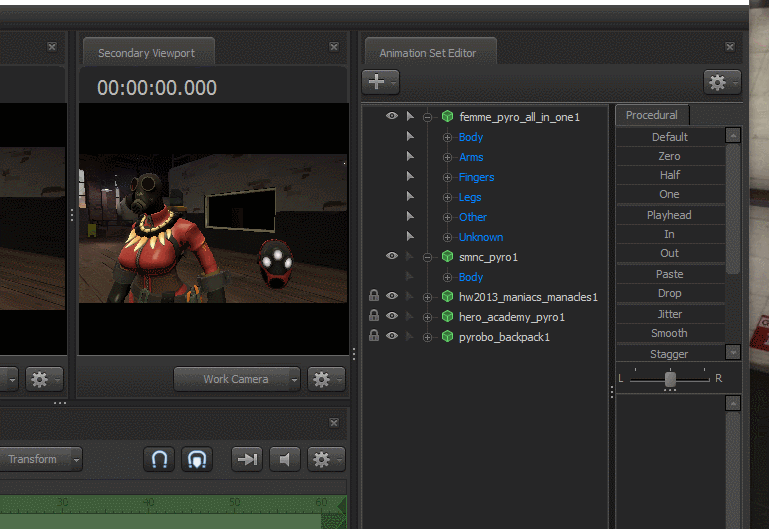Unlock pyrobo_backpack1 via lock icon
769x529 pixels.
pos(374,335)
